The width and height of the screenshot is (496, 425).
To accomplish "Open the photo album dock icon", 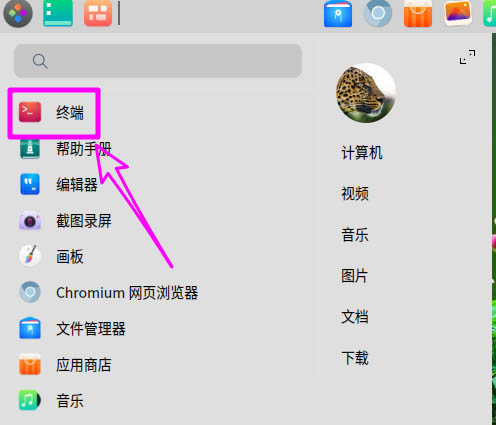I will pos(458,13).
